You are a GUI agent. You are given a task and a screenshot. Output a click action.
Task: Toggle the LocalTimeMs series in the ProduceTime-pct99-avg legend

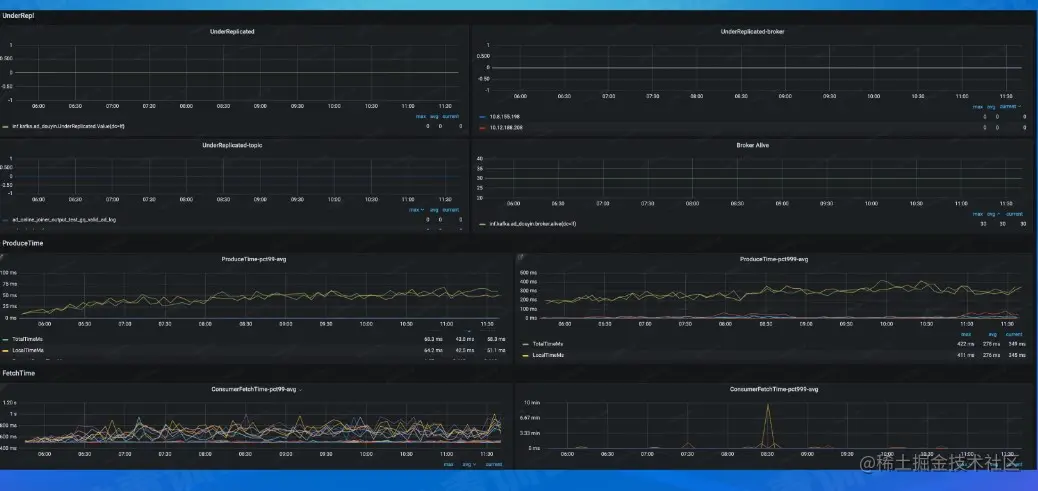coord(27,349)
